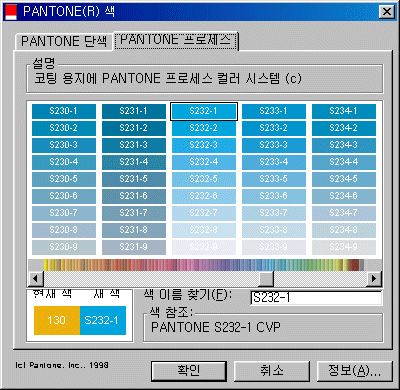Viewport: 400px width, 390px height.
Task: Choose swatch S231-6
Action: click(134, 196)
